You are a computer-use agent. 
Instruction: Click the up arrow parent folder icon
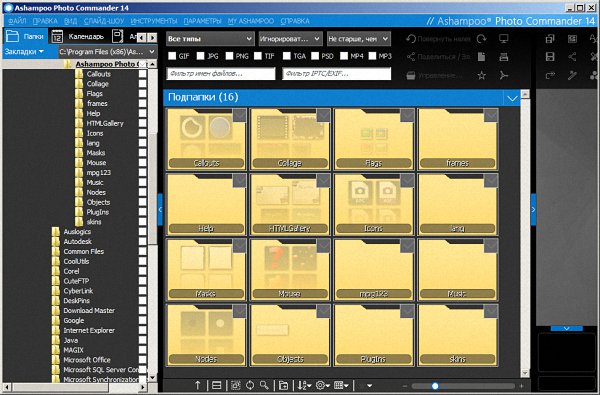(197, 385)
